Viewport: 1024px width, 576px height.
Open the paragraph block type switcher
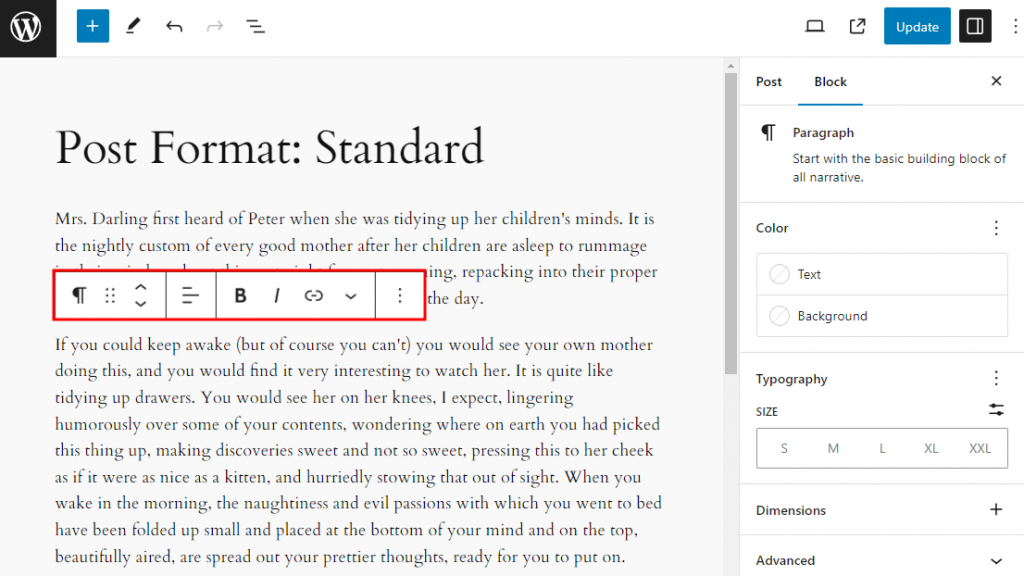coord(79,295)
